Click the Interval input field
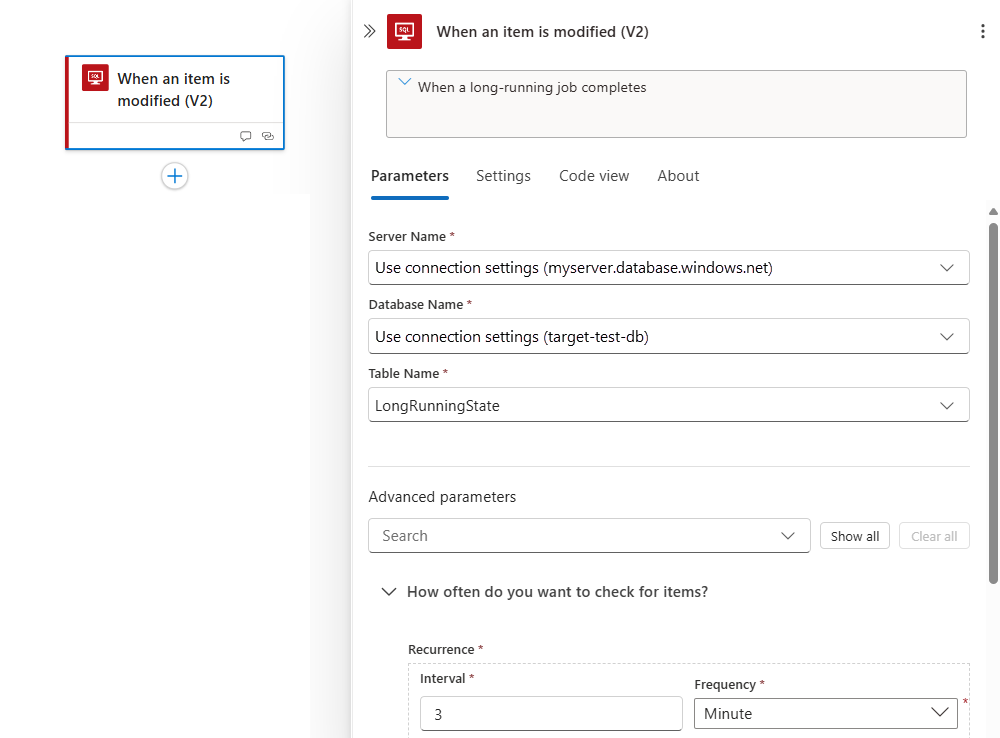 [551, 713]
